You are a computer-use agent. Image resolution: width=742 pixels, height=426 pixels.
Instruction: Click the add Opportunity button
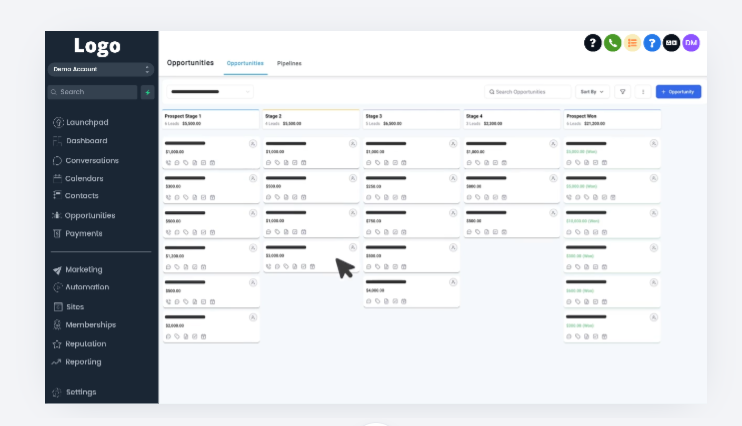(x=678, y=92)
